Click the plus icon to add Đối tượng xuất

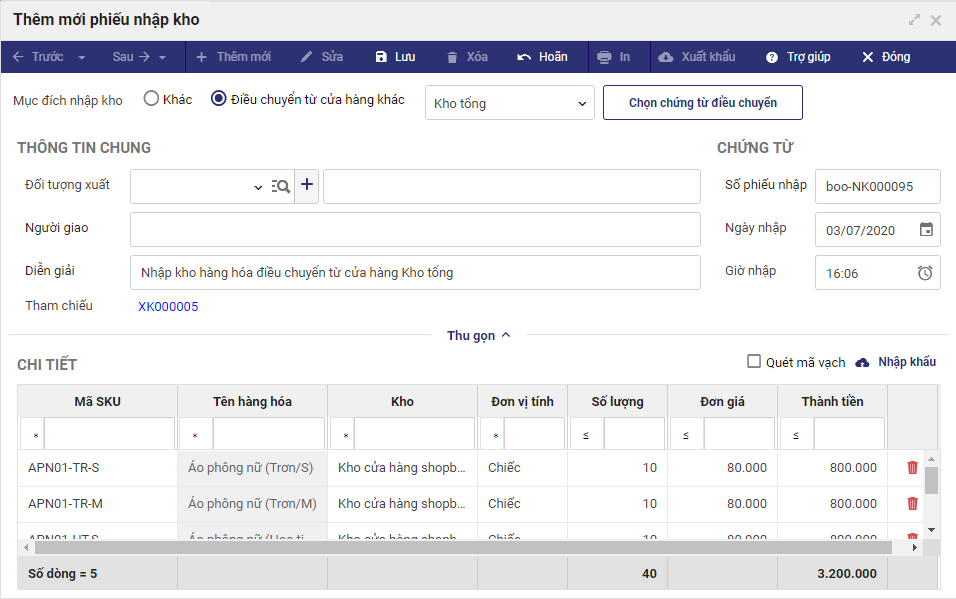click(x=307, y=186)
